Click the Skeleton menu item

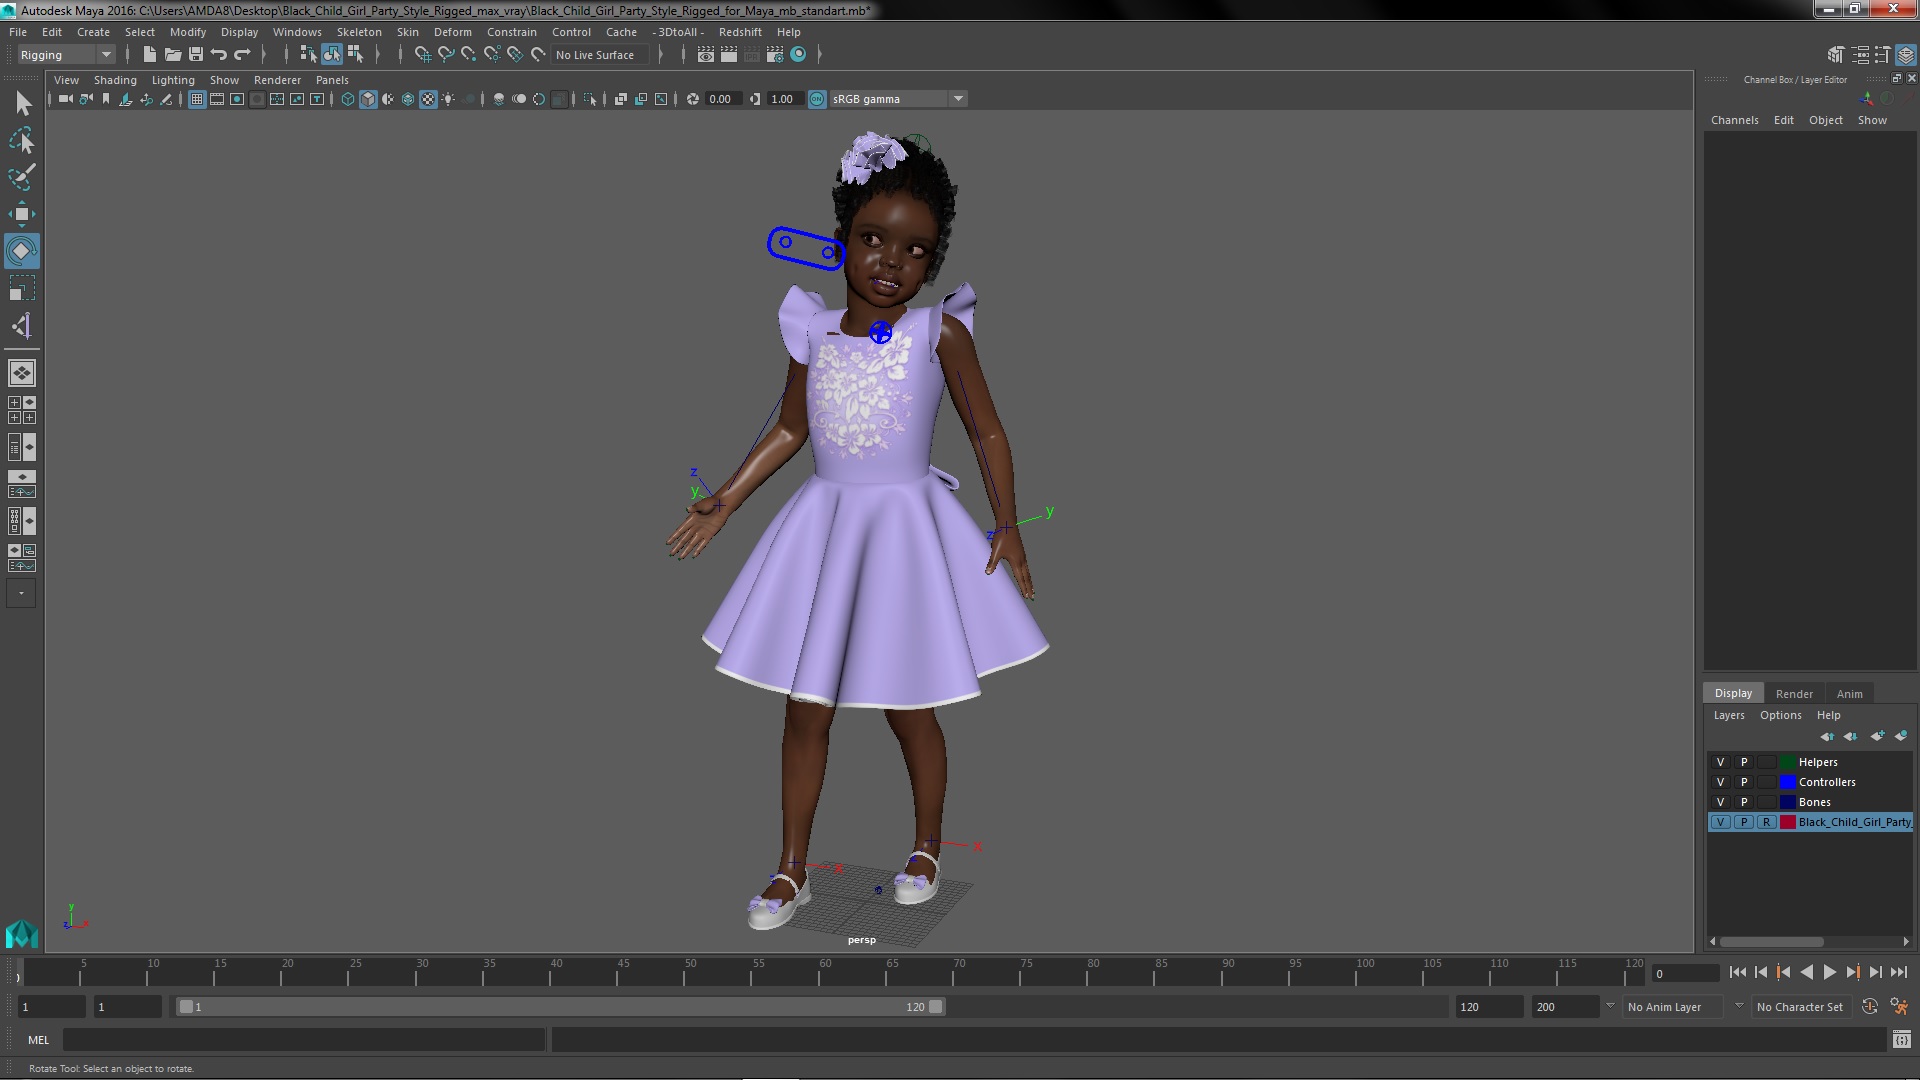click(x=360, y=32)
